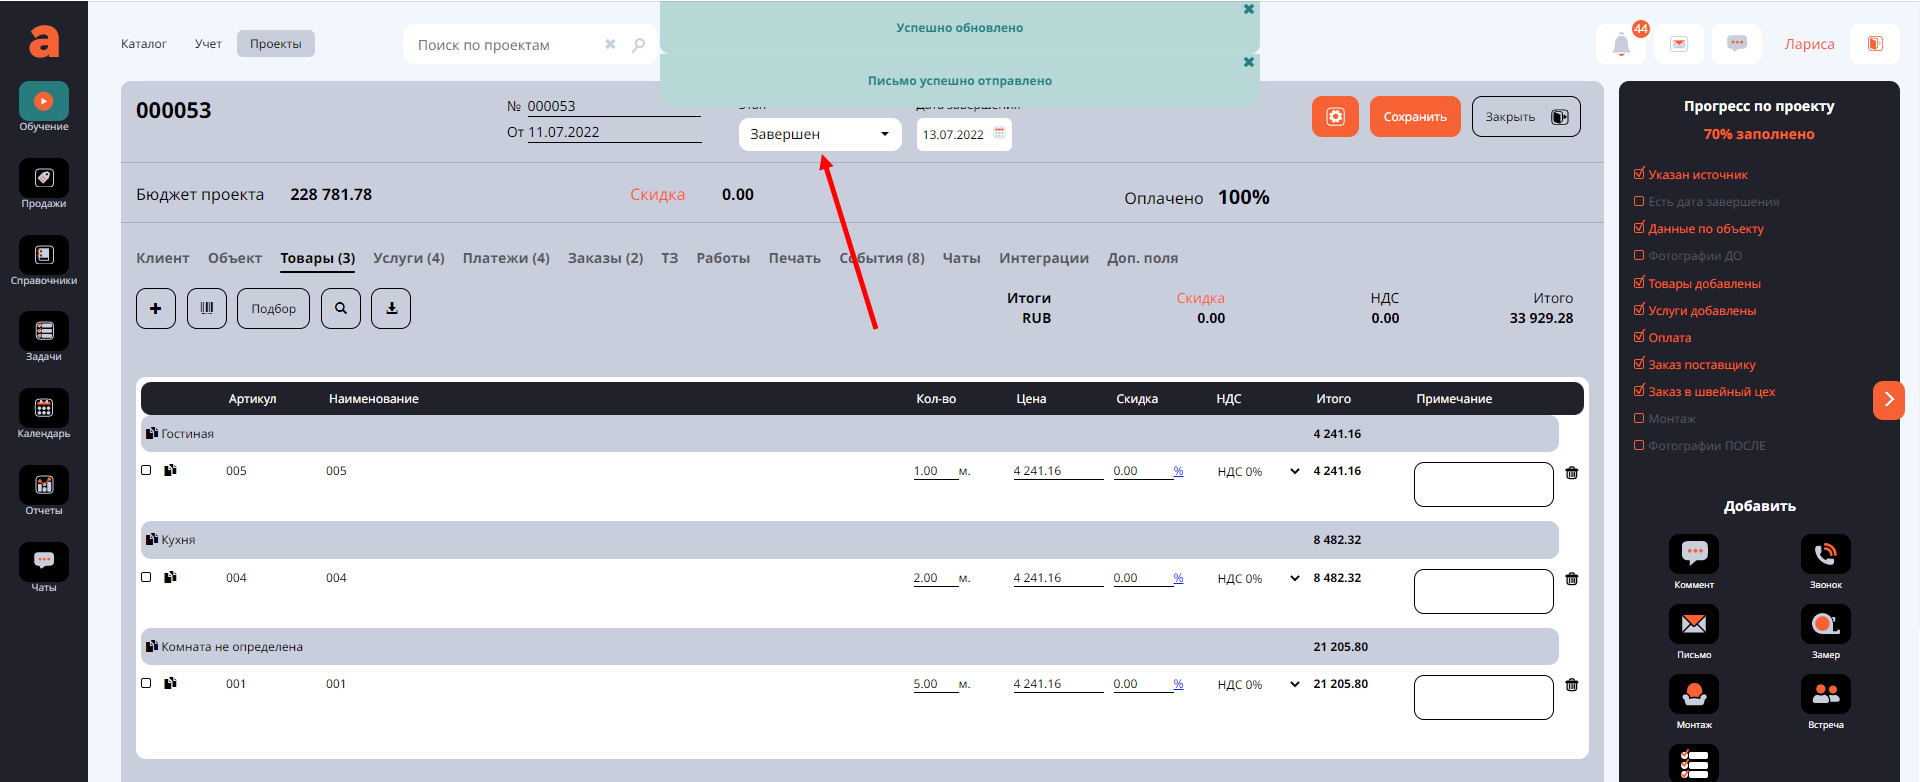
Task: Tick the checkbox for item 005
Action: point(146,470)
